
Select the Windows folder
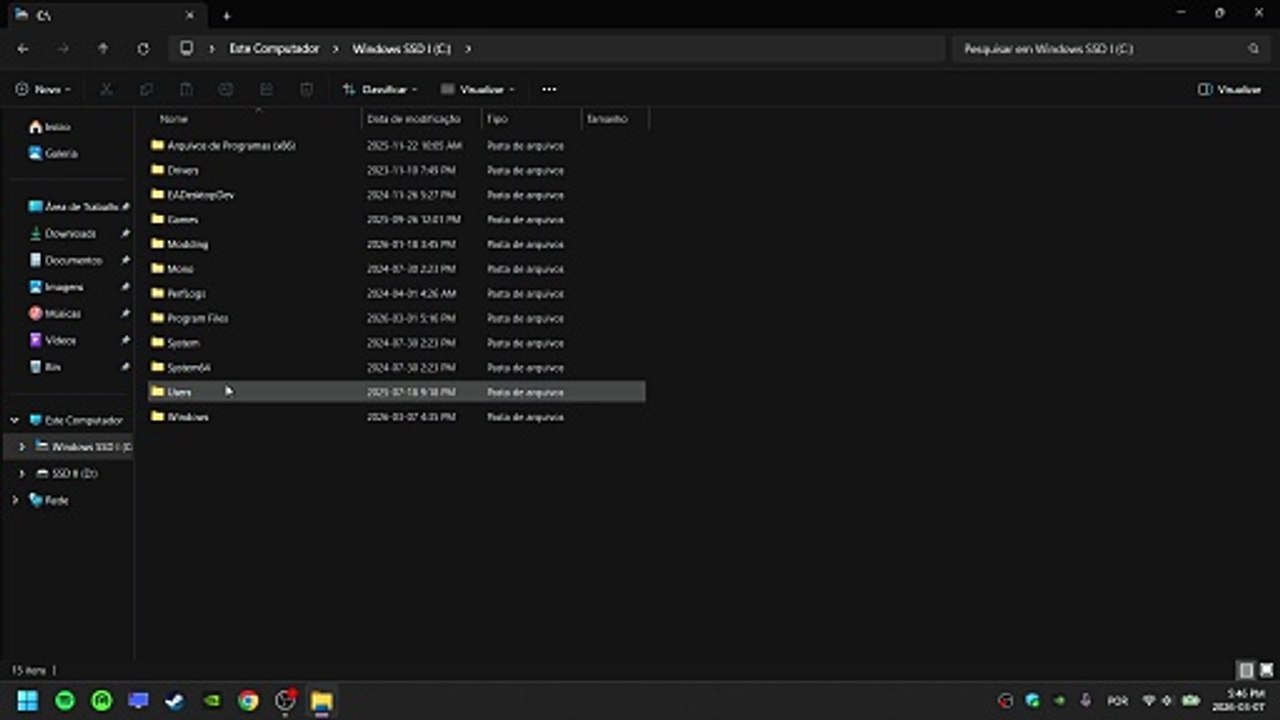tap(188, 417)
